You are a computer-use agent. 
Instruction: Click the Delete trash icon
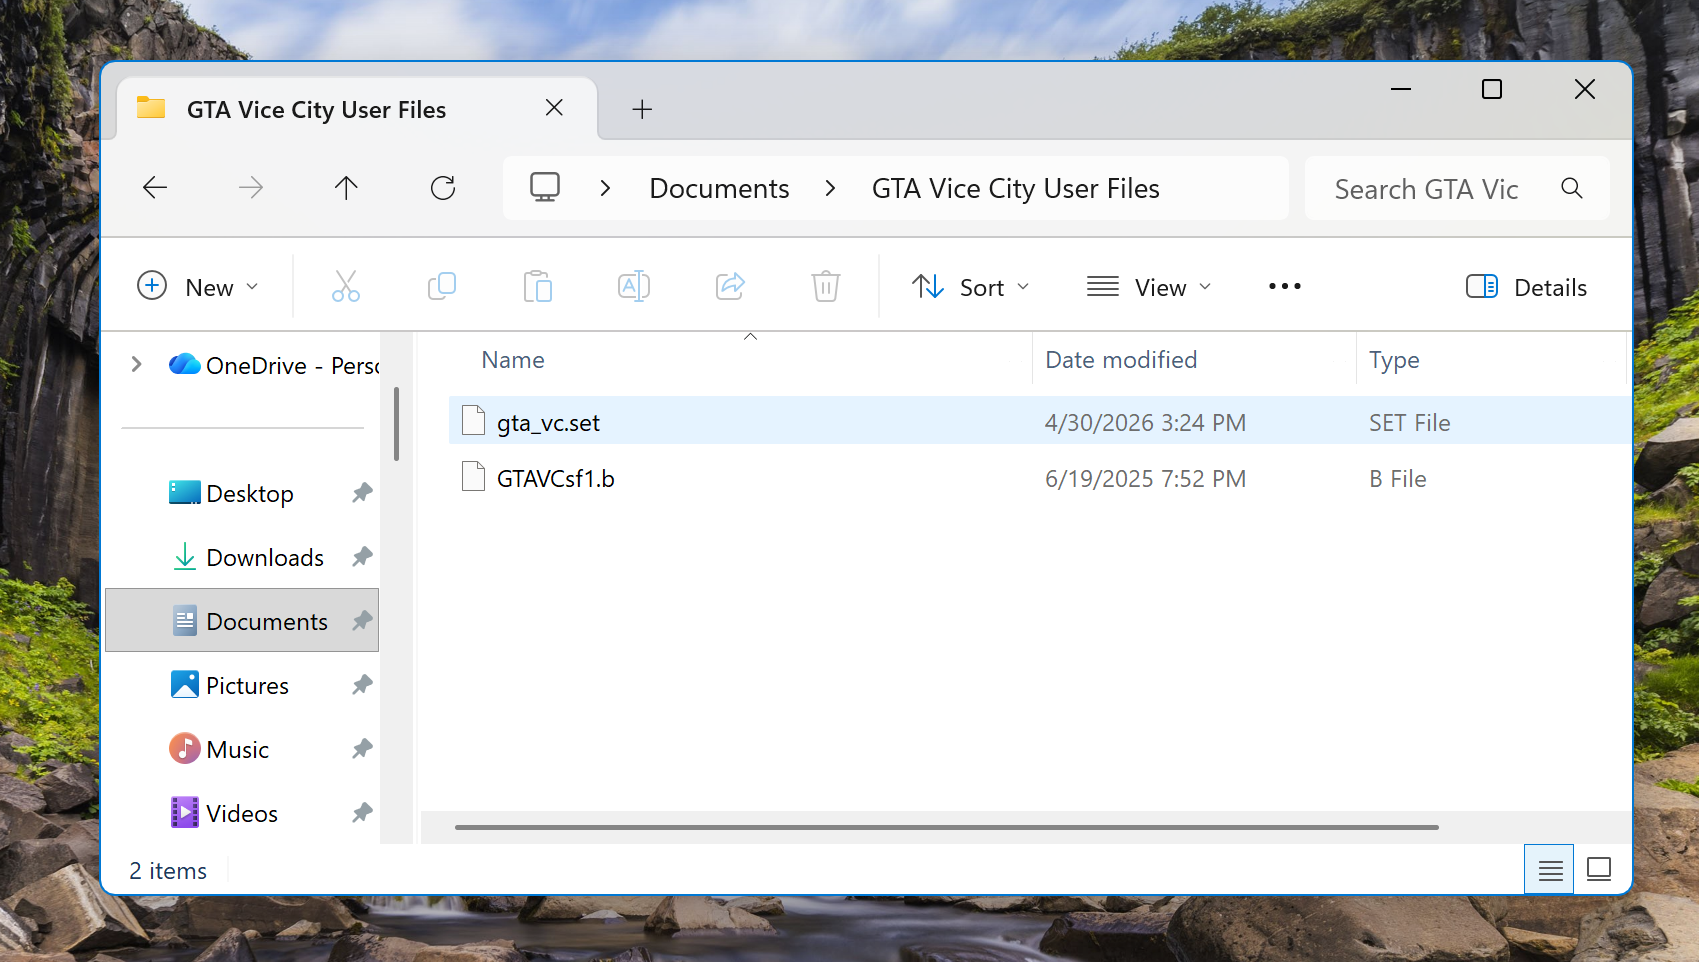point(826,287)
